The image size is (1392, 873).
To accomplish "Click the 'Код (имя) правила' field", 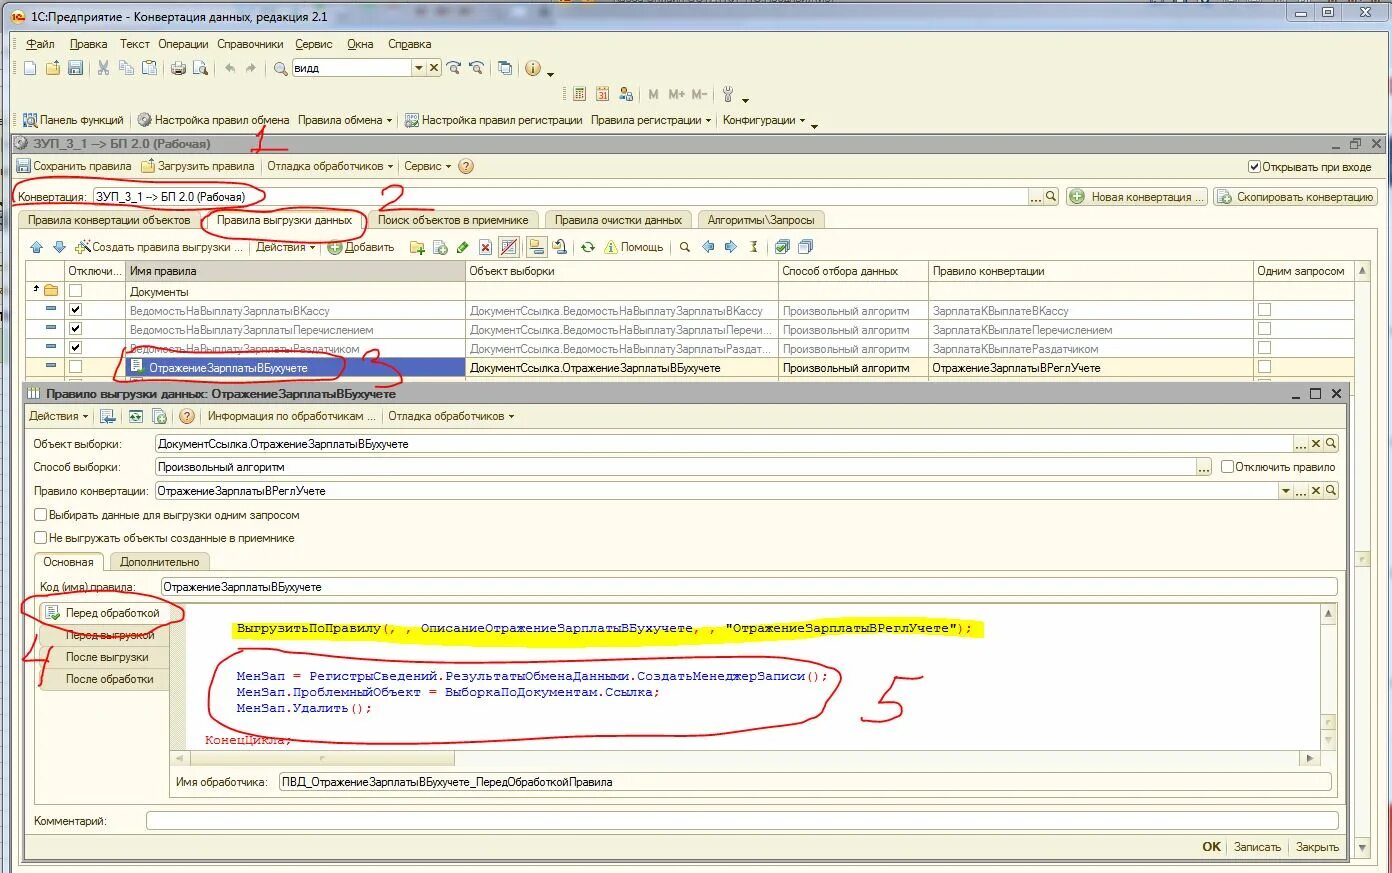I will 749,587.
